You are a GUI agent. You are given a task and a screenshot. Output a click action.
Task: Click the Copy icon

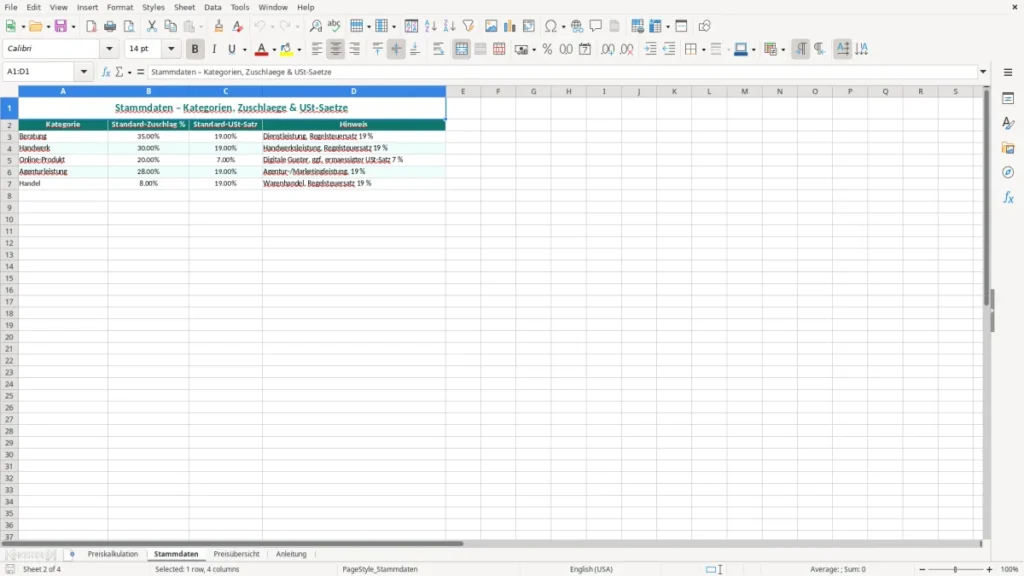point(170,26)
